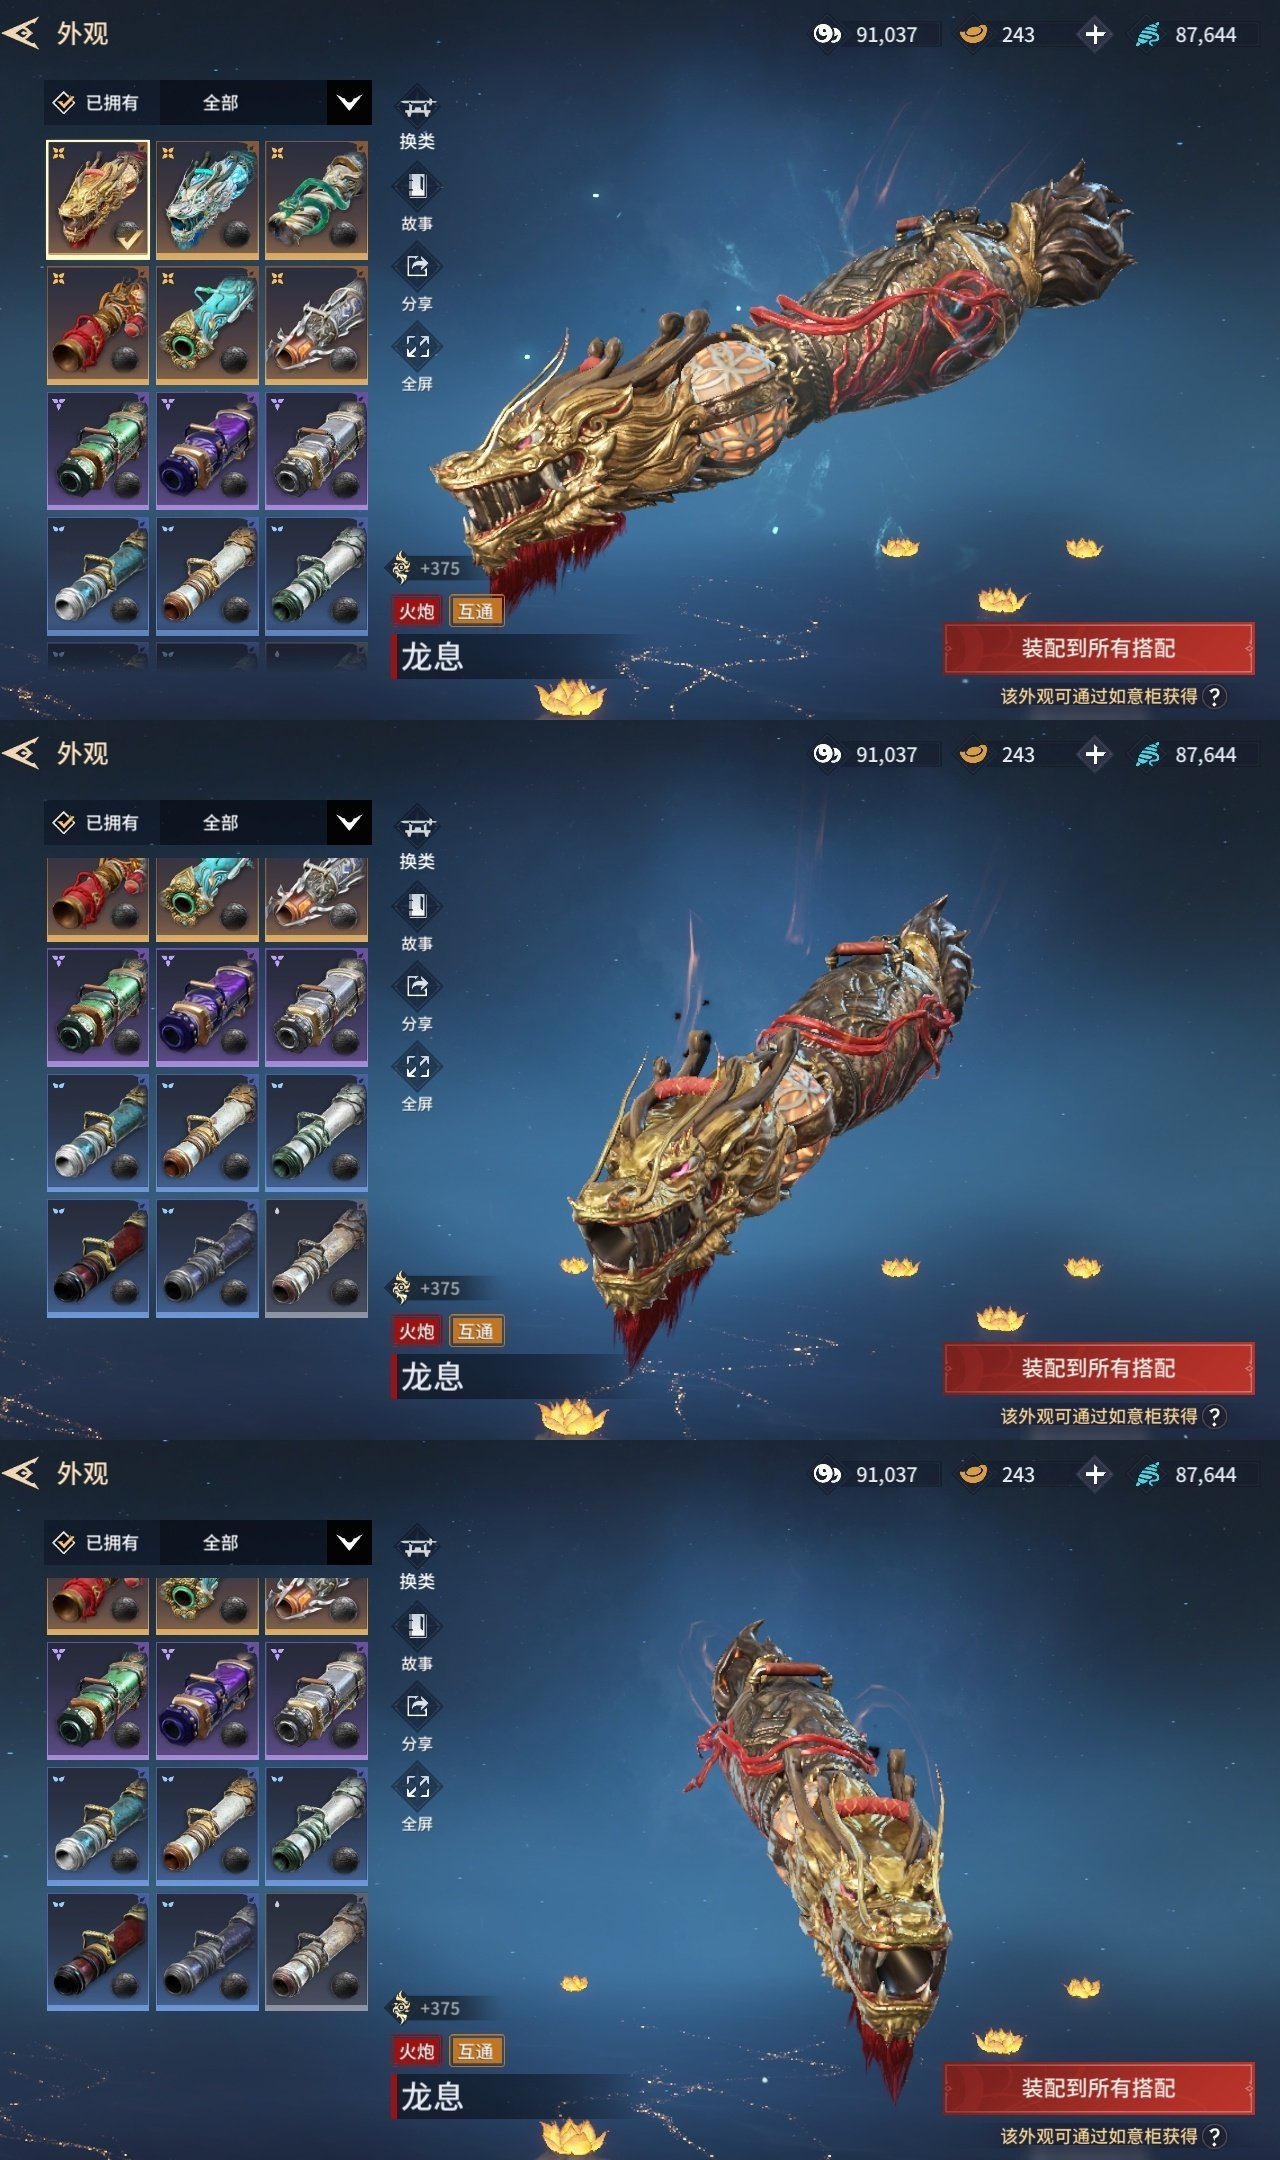Toggle 已拥有 owned filter in top screenshot
Image resolution: width=1280 pixels, height=2160 pixels.
pyautogui.click(x=97, y=103)
